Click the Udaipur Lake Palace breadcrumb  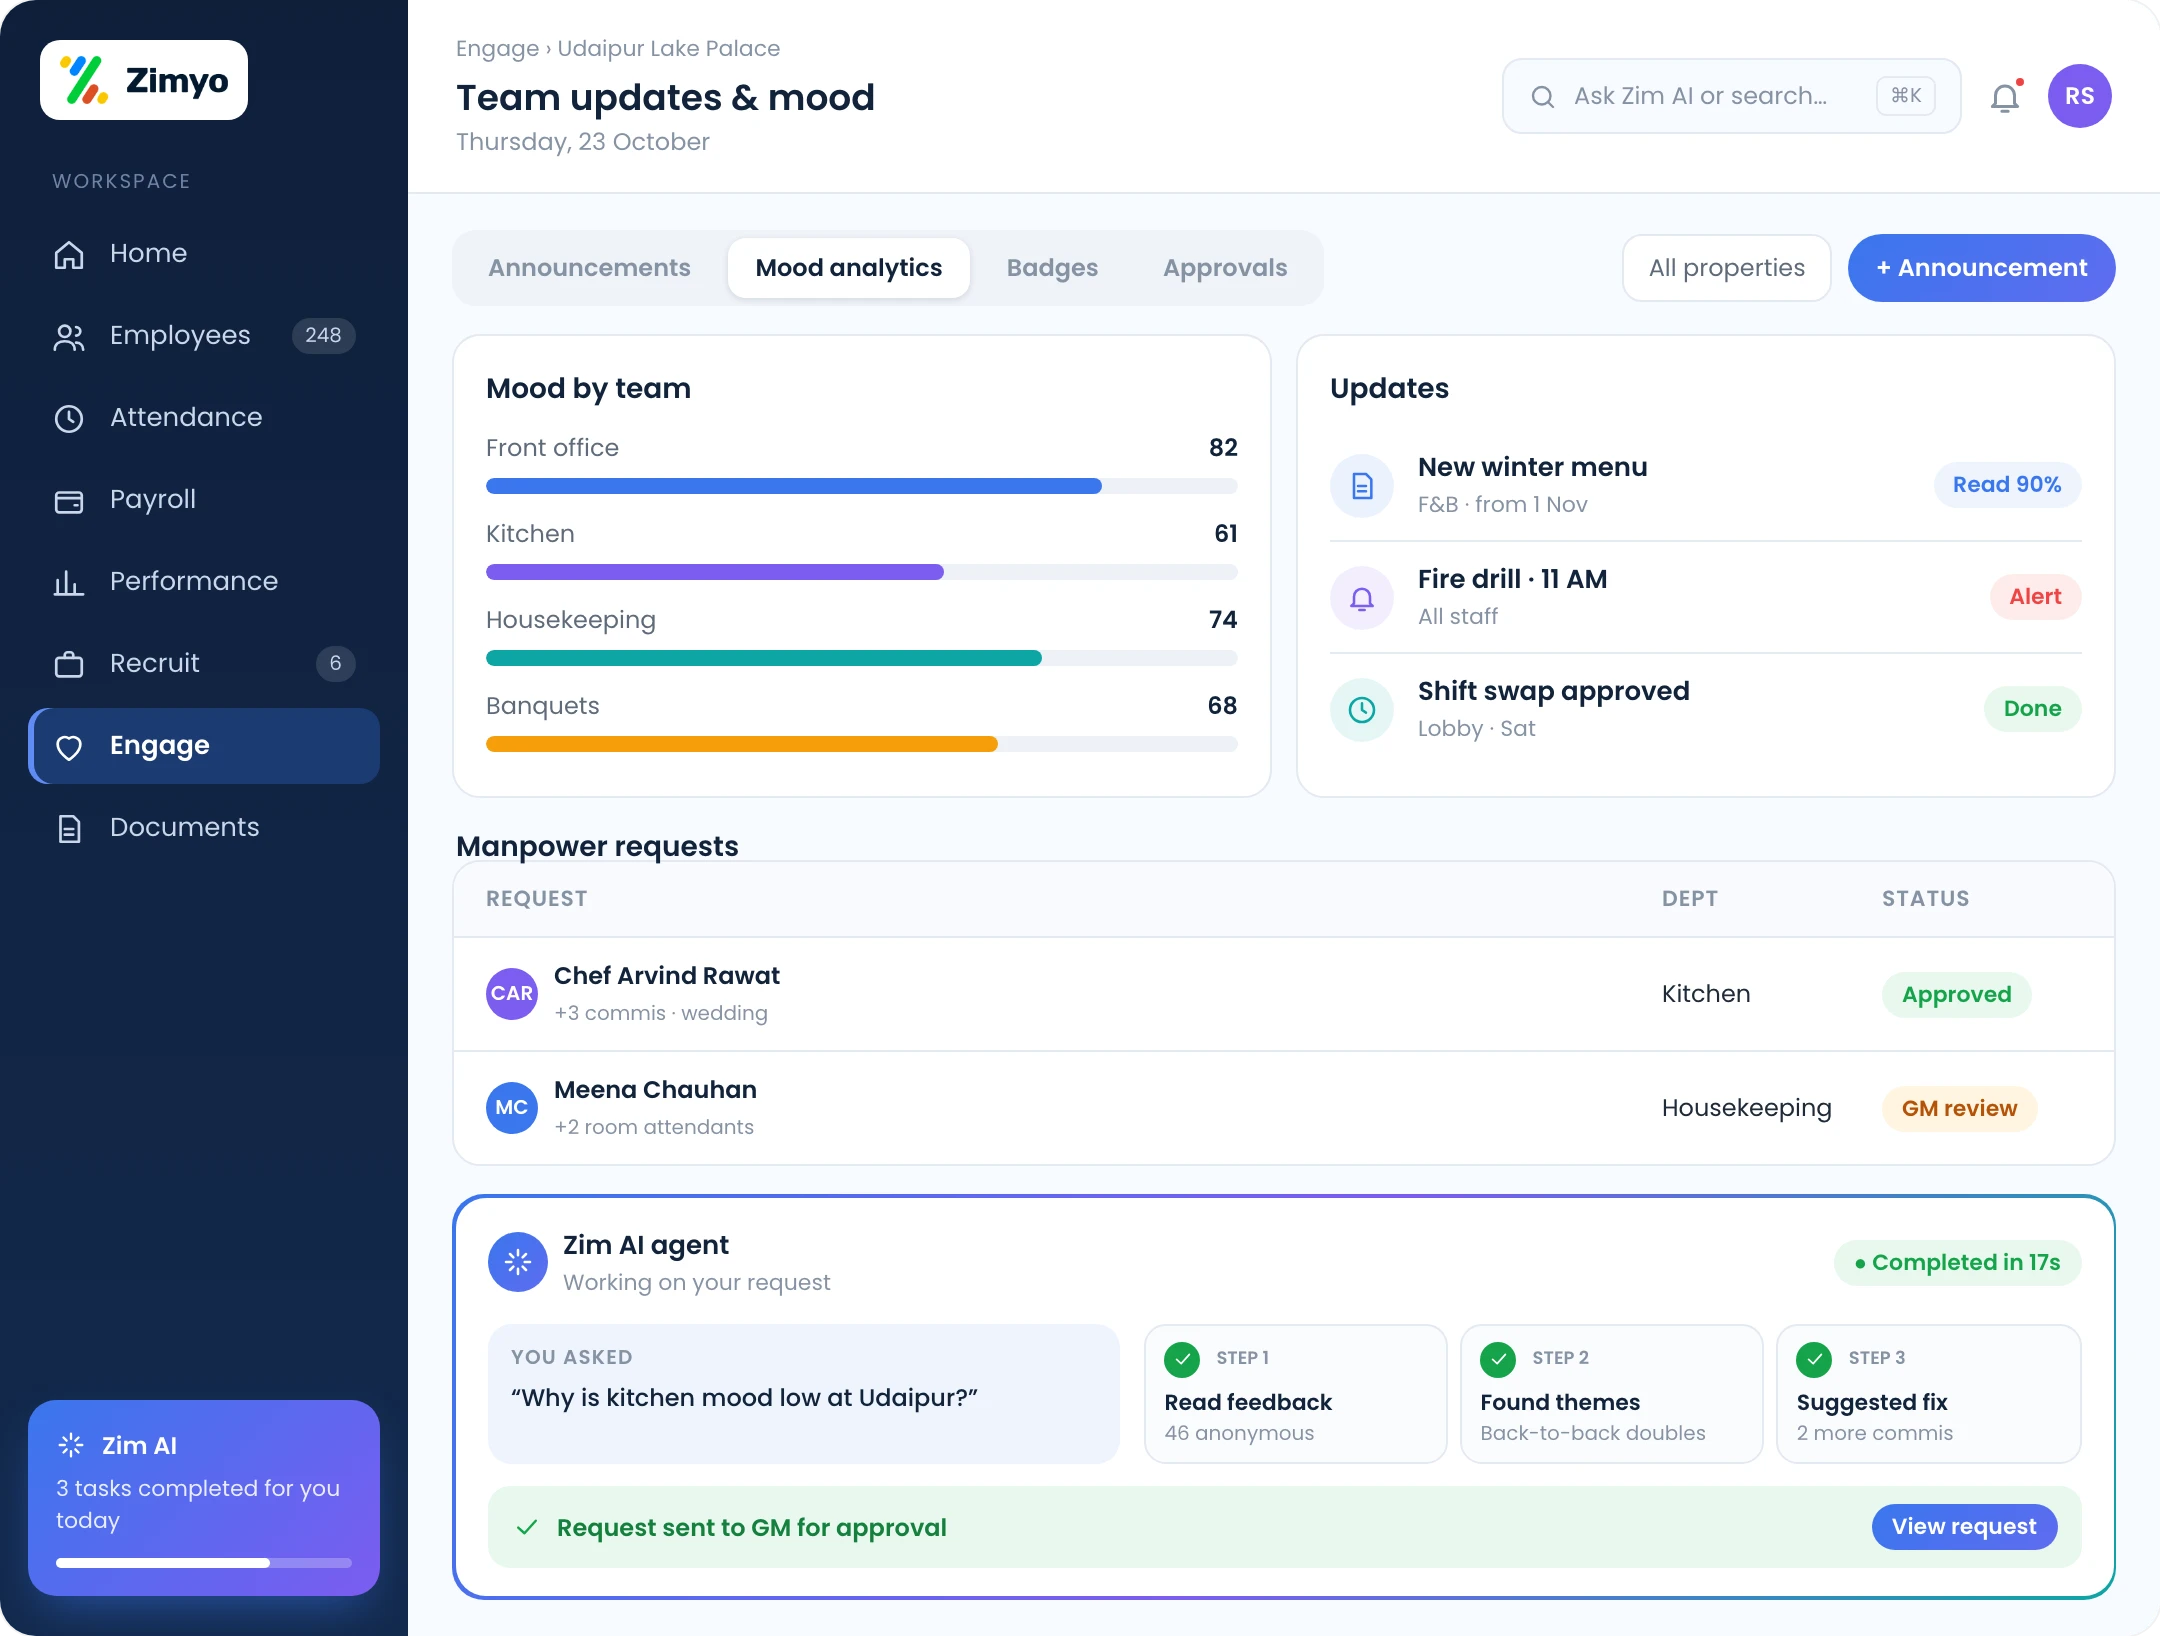point(669,48)
